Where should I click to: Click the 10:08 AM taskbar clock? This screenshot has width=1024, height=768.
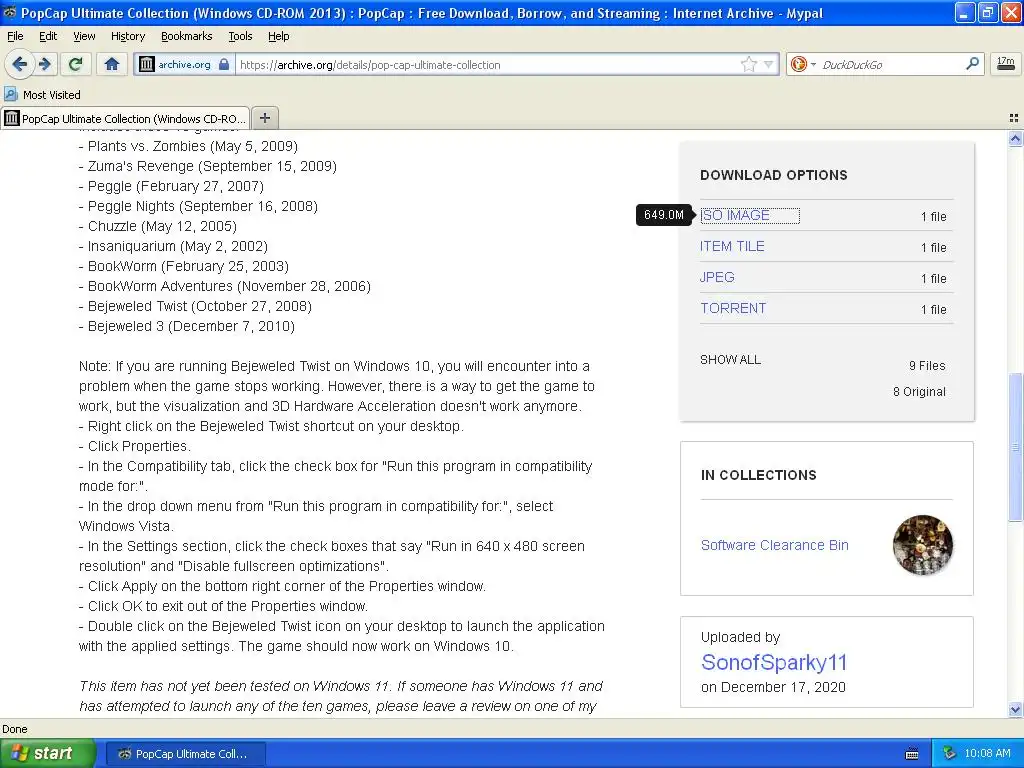pos(987,754)
